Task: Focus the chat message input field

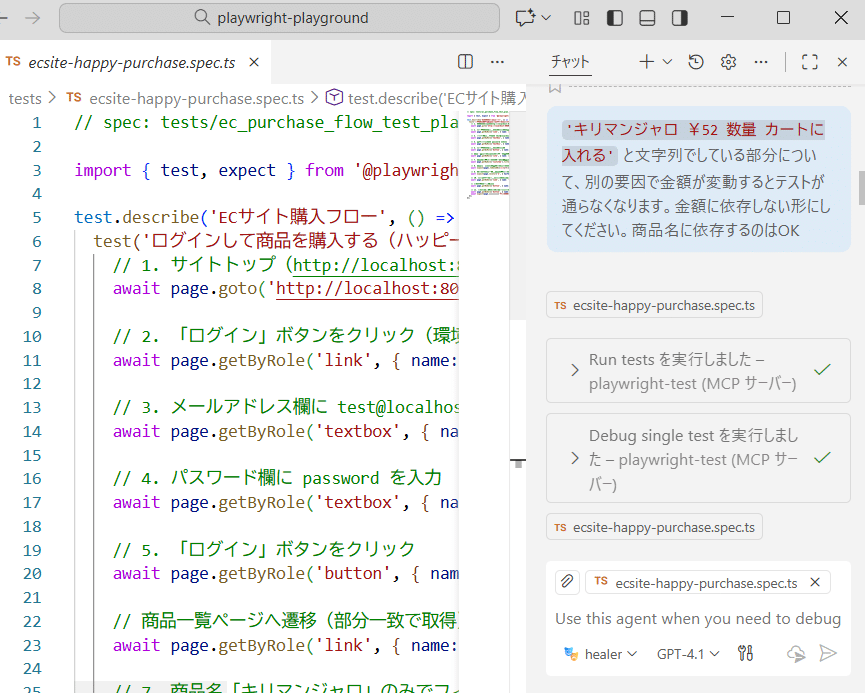Action: click(x=697, y=619)
